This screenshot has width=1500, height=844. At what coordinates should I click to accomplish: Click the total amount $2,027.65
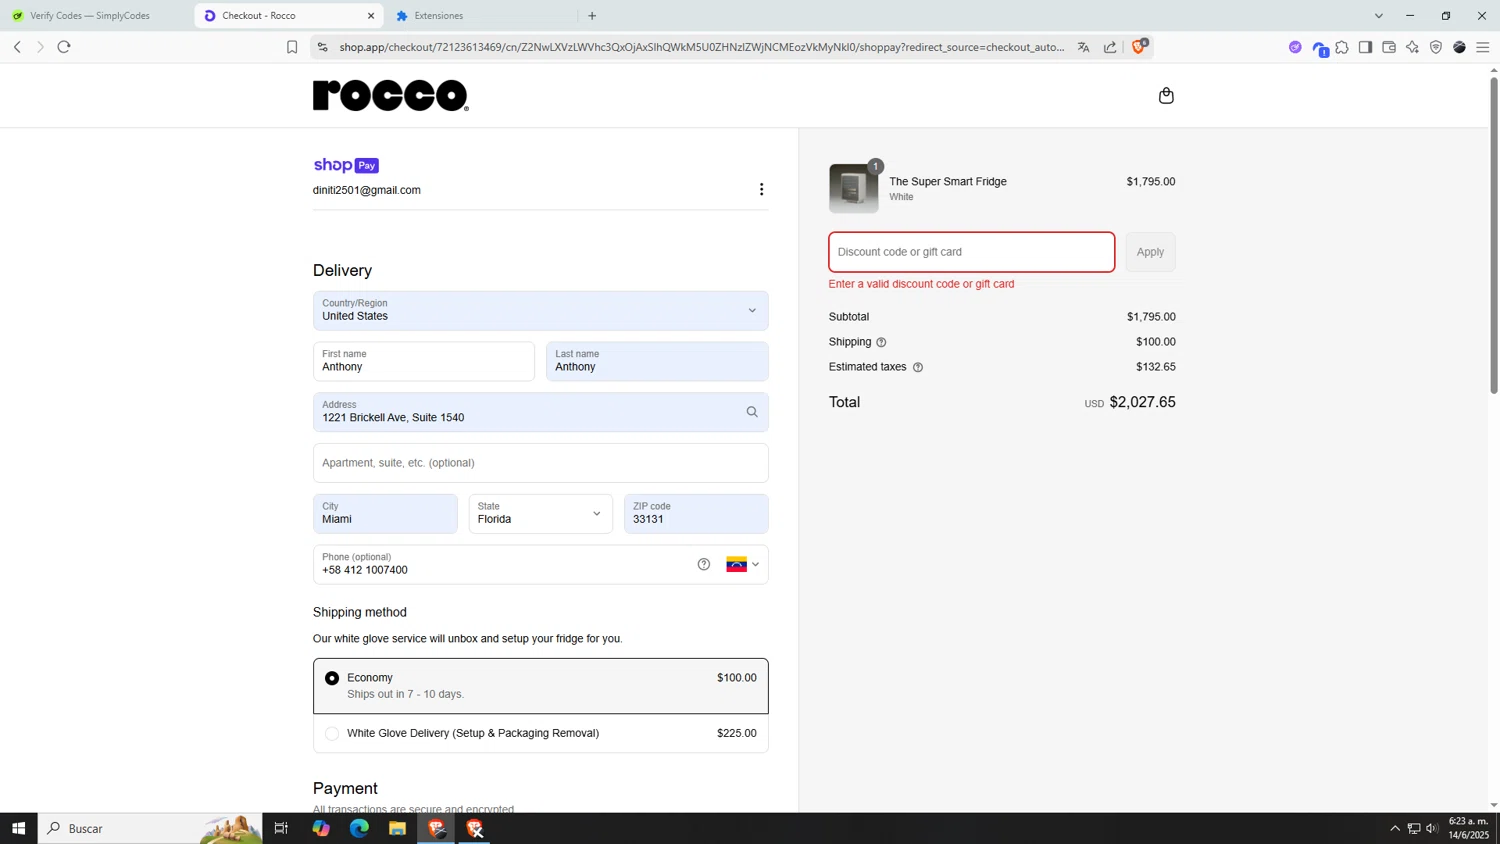click(1142, 402)
